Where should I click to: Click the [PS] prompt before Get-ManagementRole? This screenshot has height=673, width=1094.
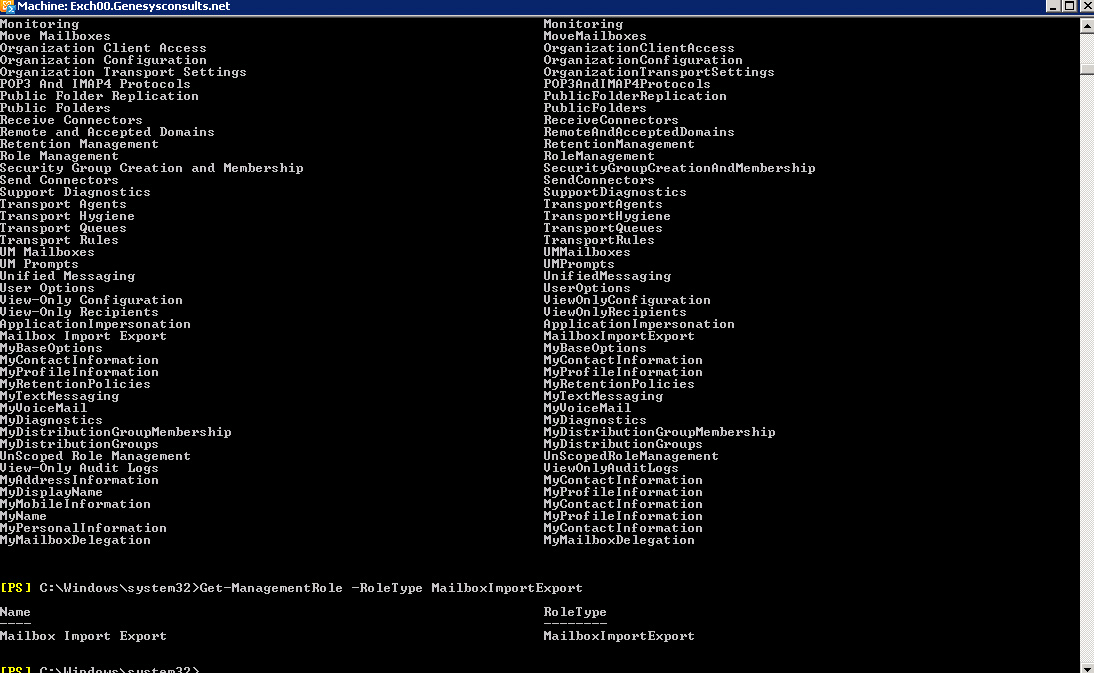tap(16, 588)
